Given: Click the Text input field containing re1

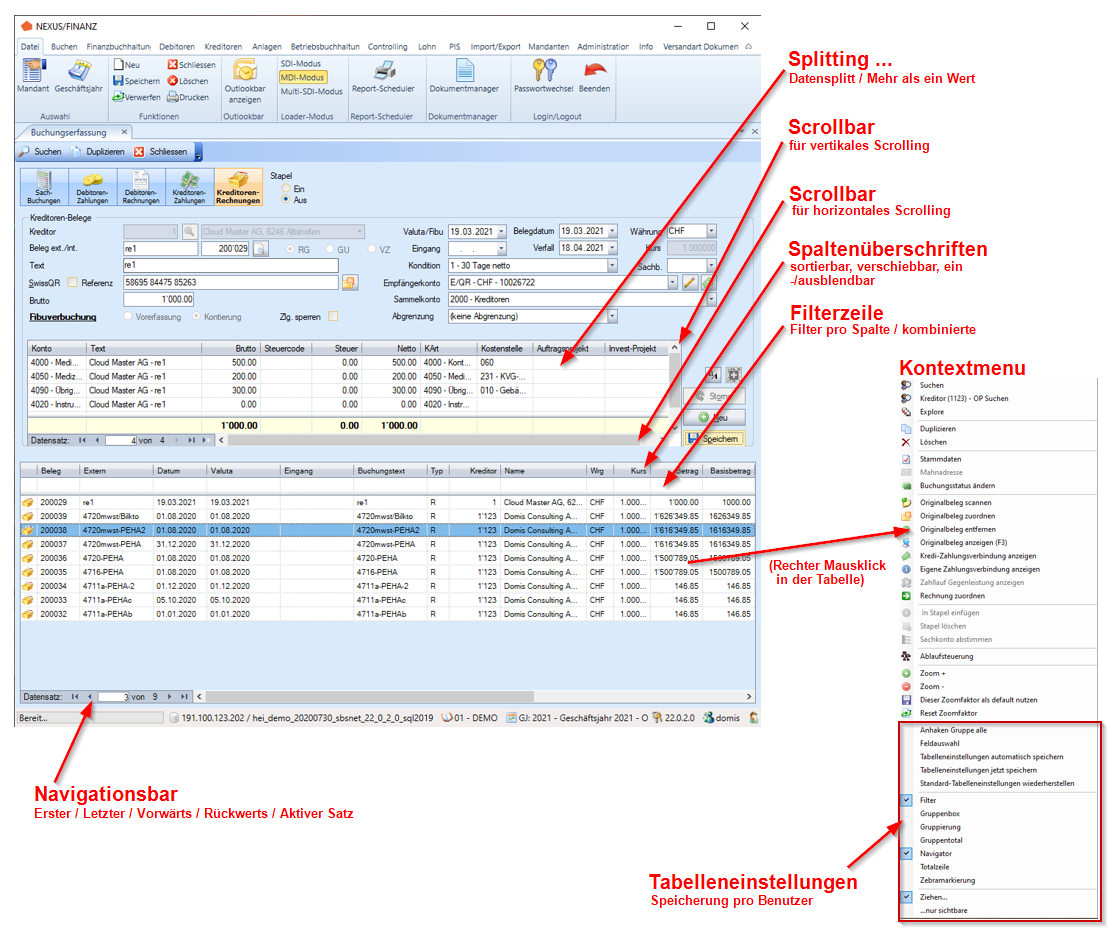Looking at the screenshot, I should 230,265.
